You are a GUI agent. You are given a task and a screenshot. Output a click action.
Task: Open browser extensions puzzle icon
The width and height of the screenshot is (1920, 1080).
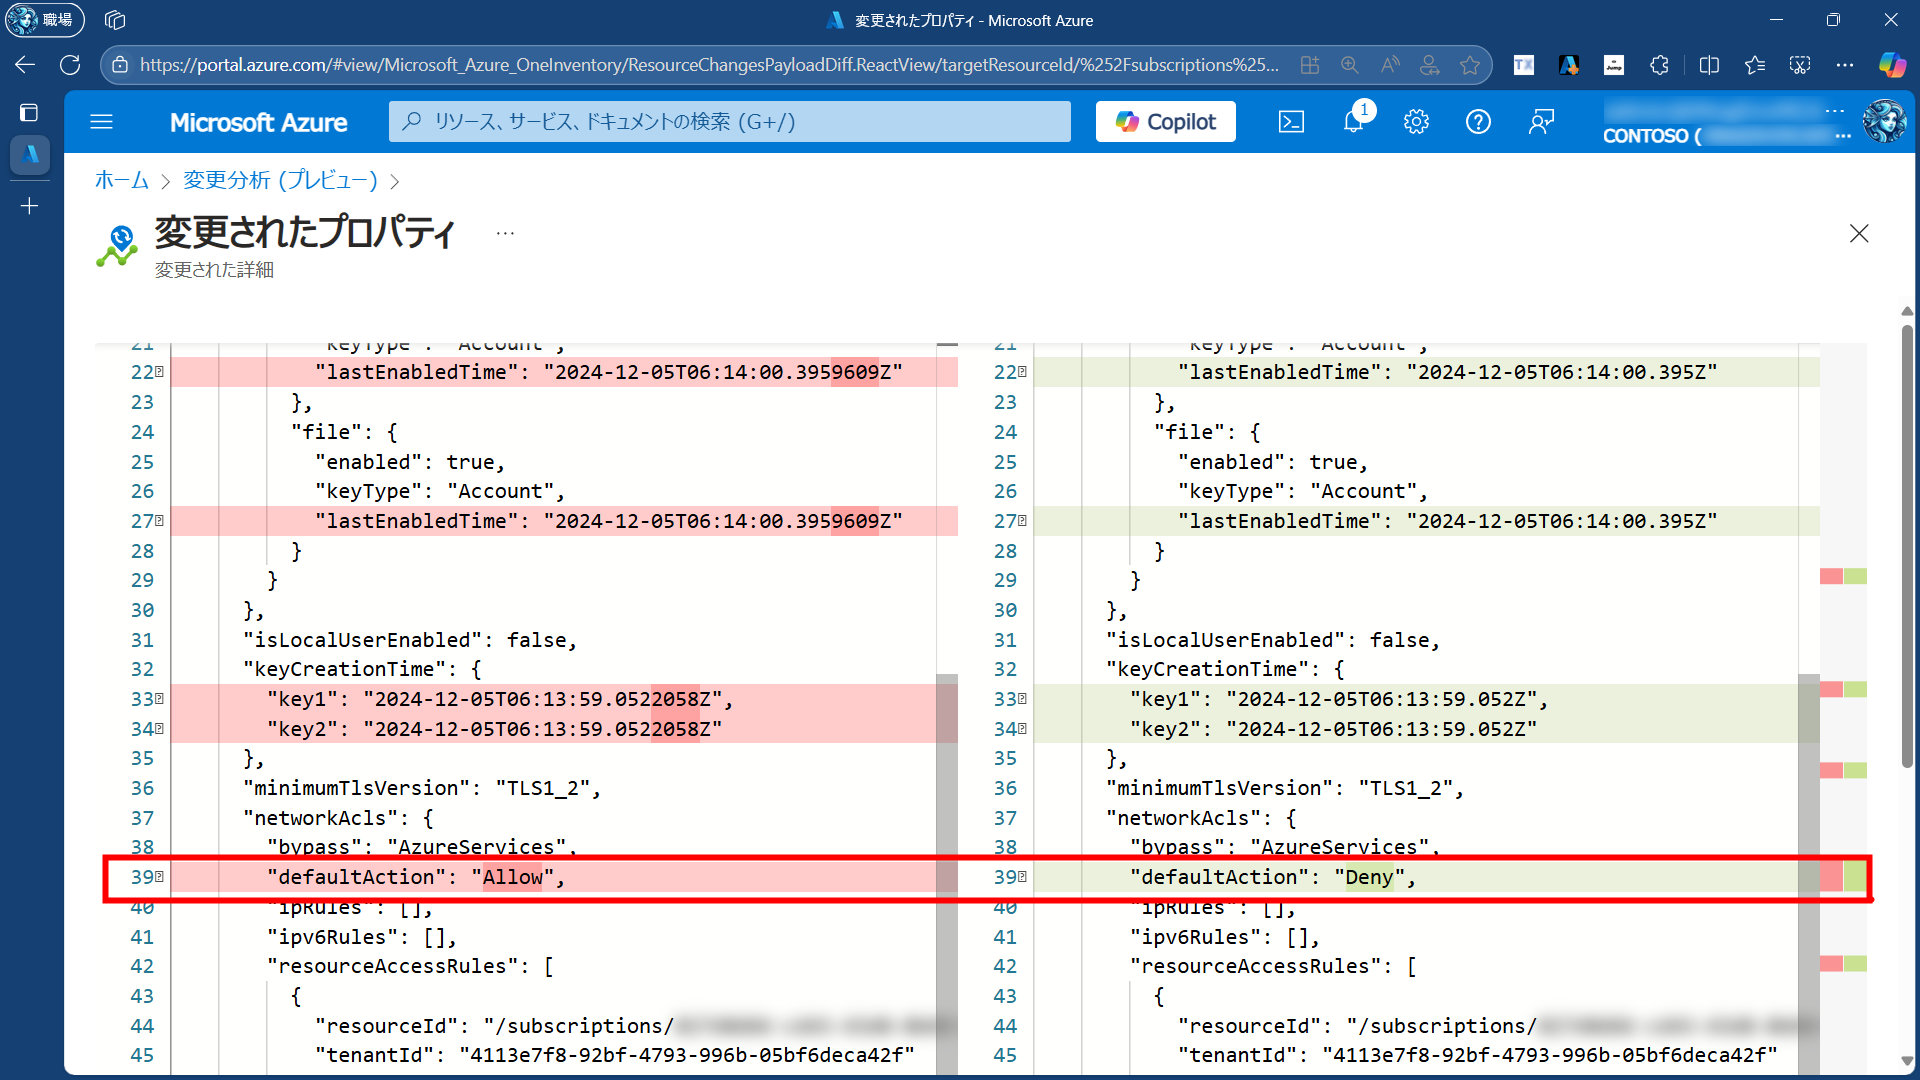click(x=1660, y=65)
